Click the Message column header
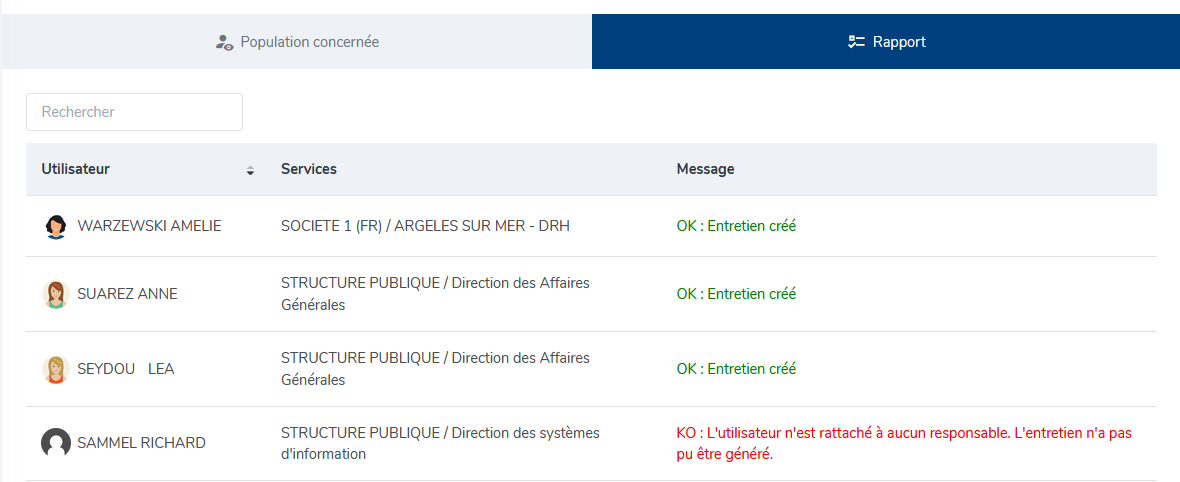 tap(705, 169)
